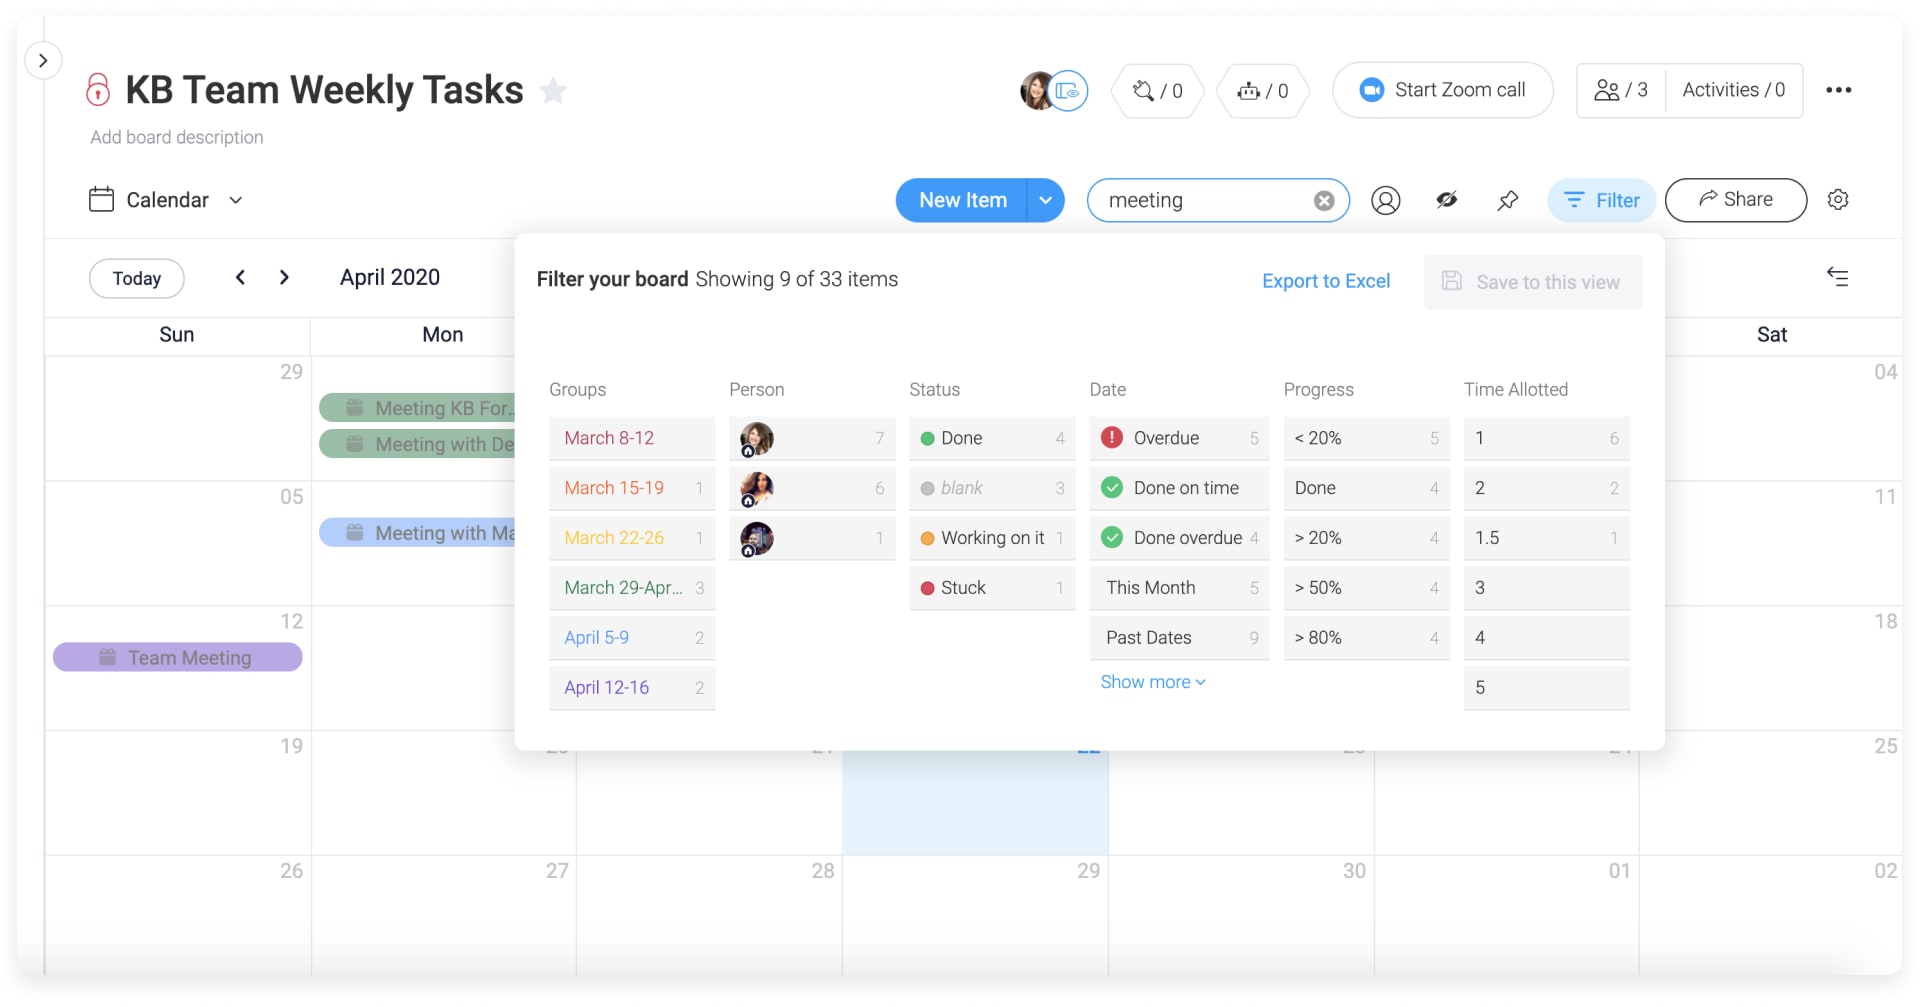Select the orange Working on it status
Image resolution: width=1920 pixels, height=1007 pixels.
coord(992,538)
